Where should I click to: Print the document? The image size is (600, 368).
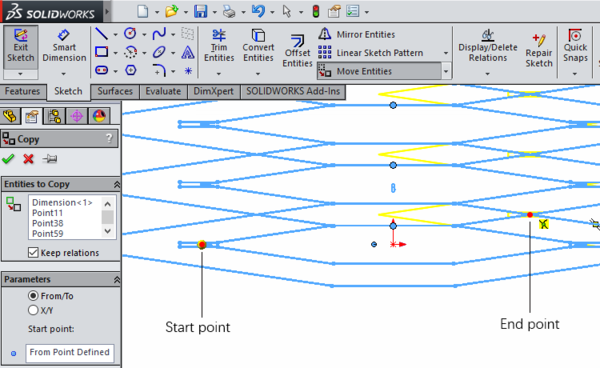tap(229, 11)
